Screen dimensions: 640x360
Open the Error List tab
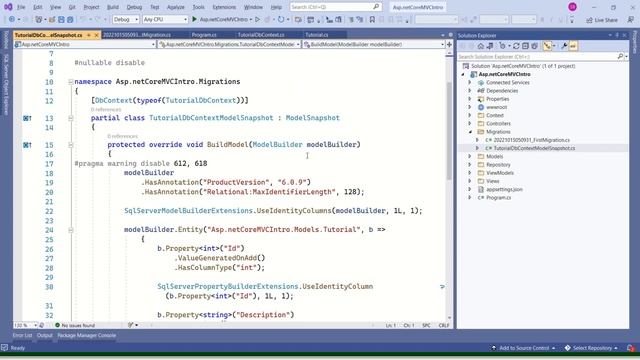pyautogui.click(x=22, y=336)
